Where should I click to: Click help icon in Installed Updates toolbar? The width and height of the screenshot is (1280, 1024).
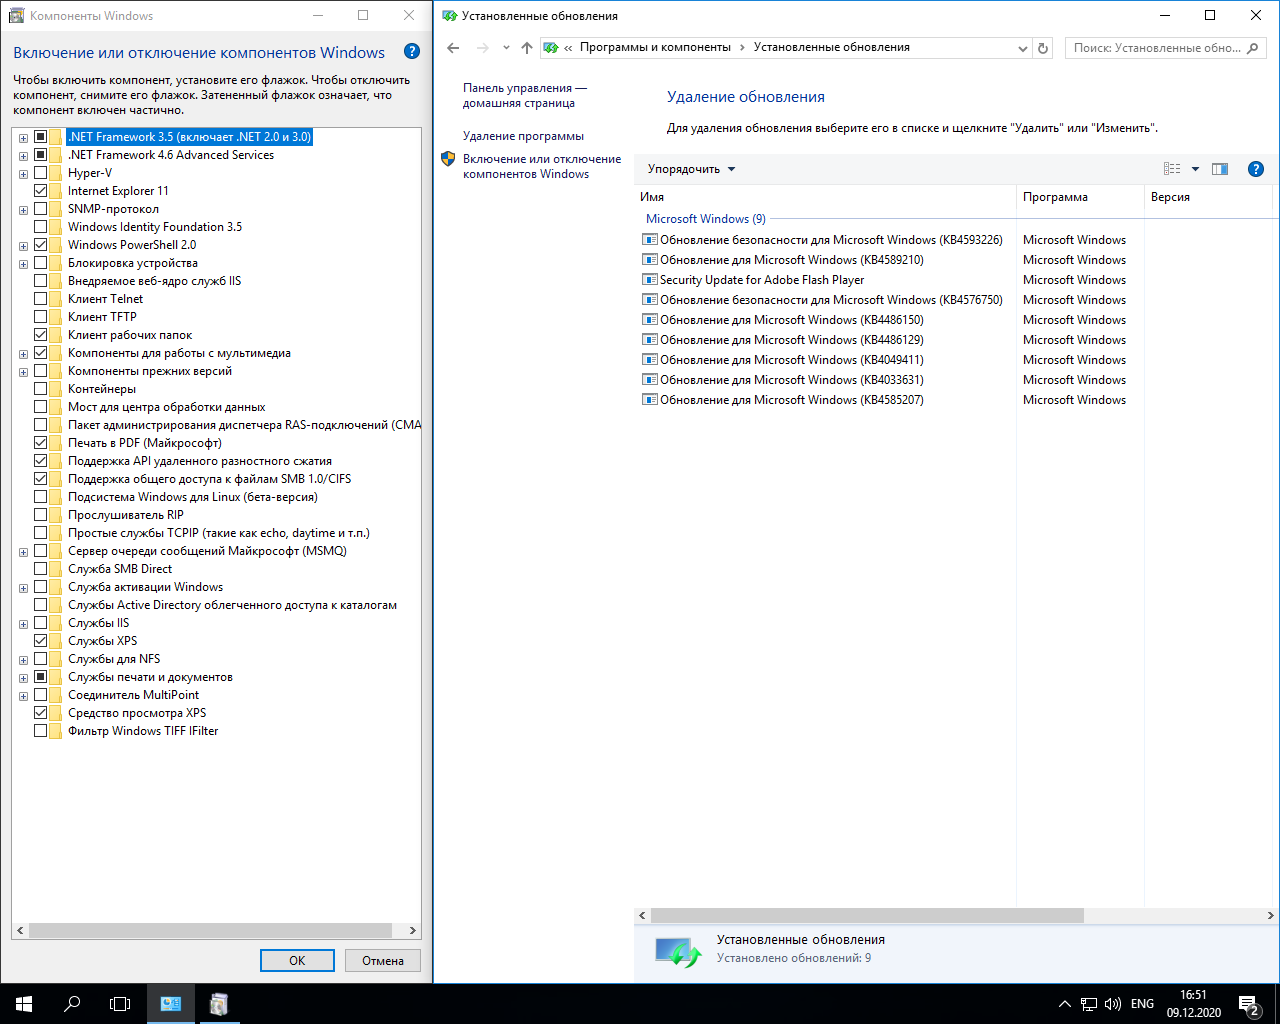(1256, 169)
